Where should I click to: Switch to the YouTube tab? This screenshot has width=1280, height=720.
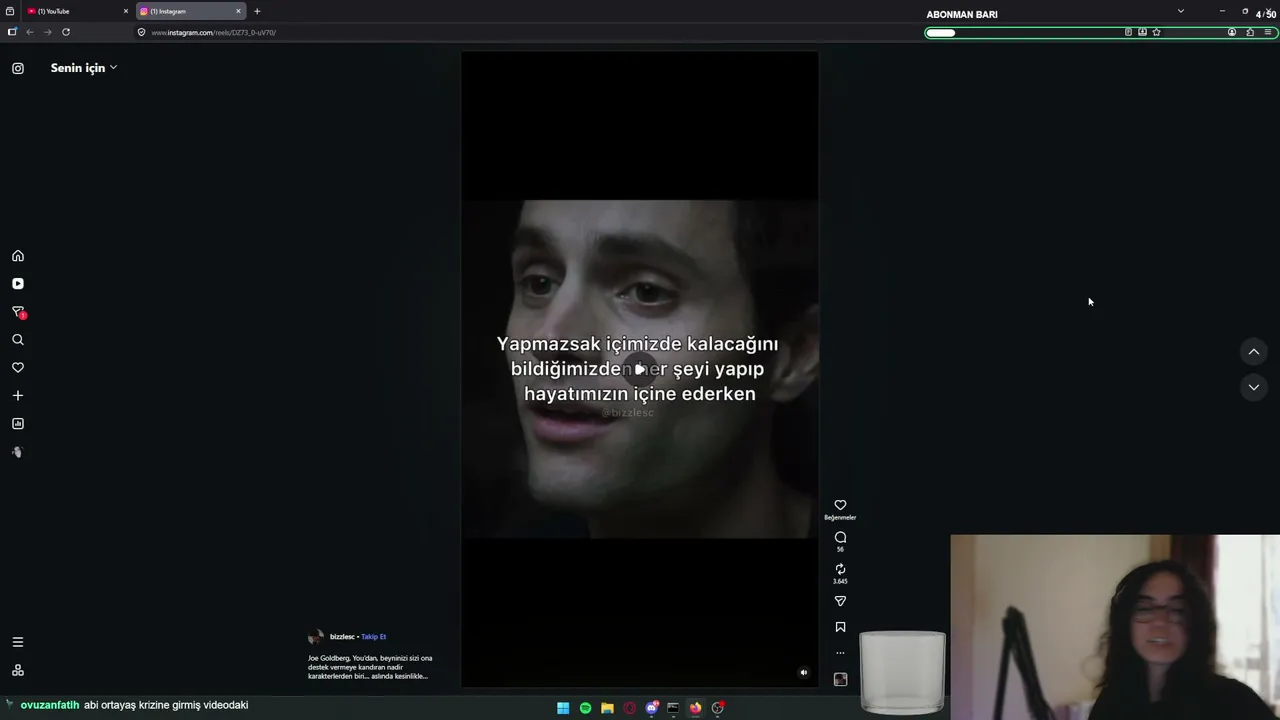[x=76, y=11]
